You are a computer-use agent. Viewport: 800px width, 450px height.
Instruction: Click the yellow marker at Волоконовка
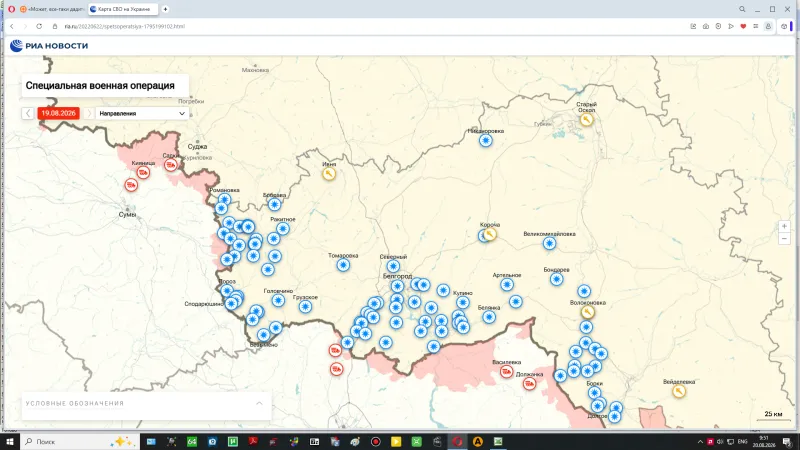pyautogui.click(x=587, y=312)
